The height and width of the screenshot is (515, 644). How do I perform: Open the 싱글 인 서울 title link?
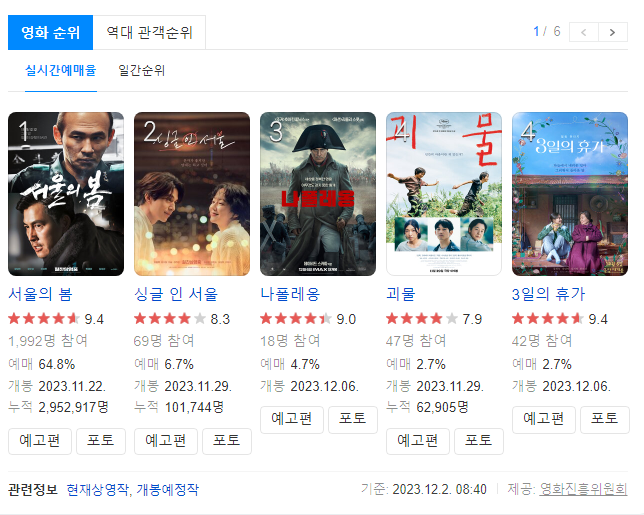[176, 294]
